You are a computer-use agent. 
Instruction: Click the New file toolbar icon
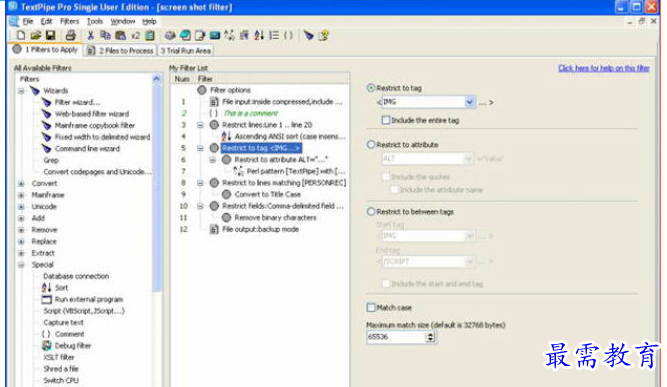pos(20,35)
